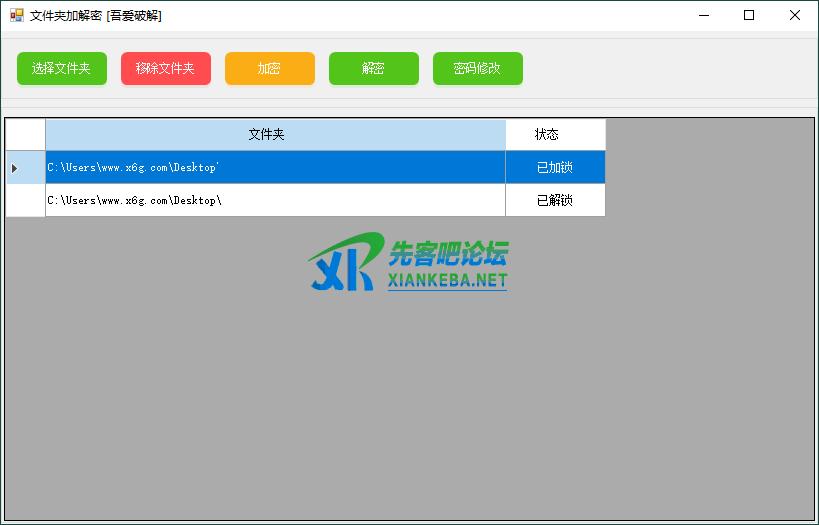
Task: Click the 状态 column header
Action: point(555,134)
